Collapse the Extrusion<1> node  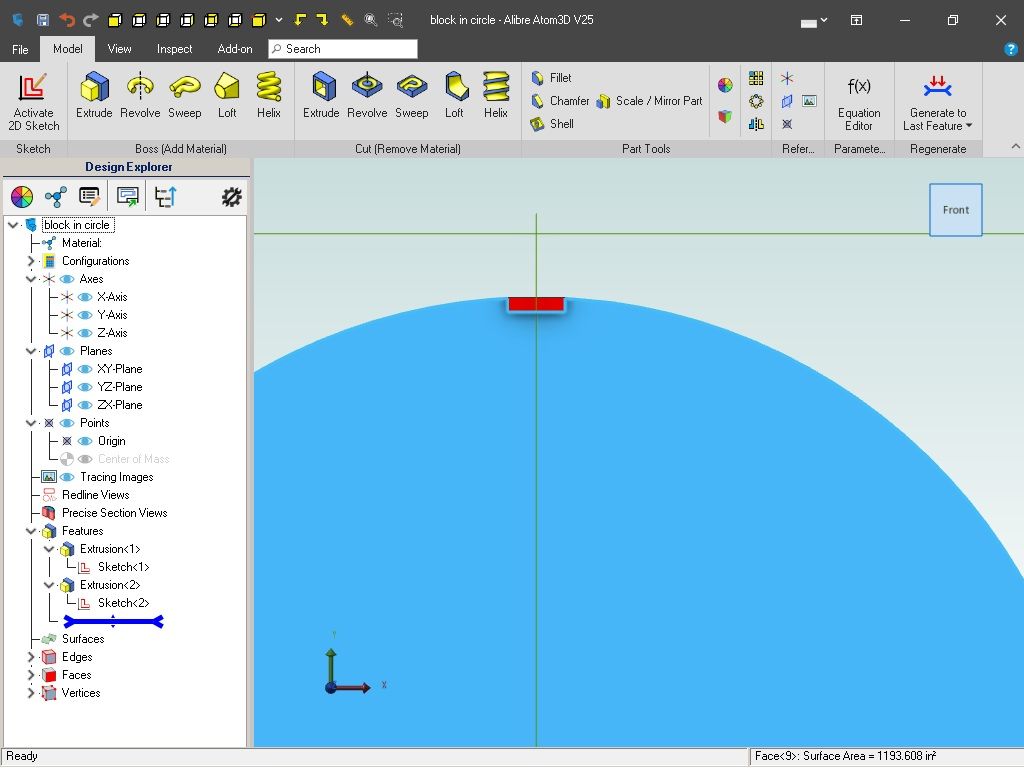(x=49, y=549)
